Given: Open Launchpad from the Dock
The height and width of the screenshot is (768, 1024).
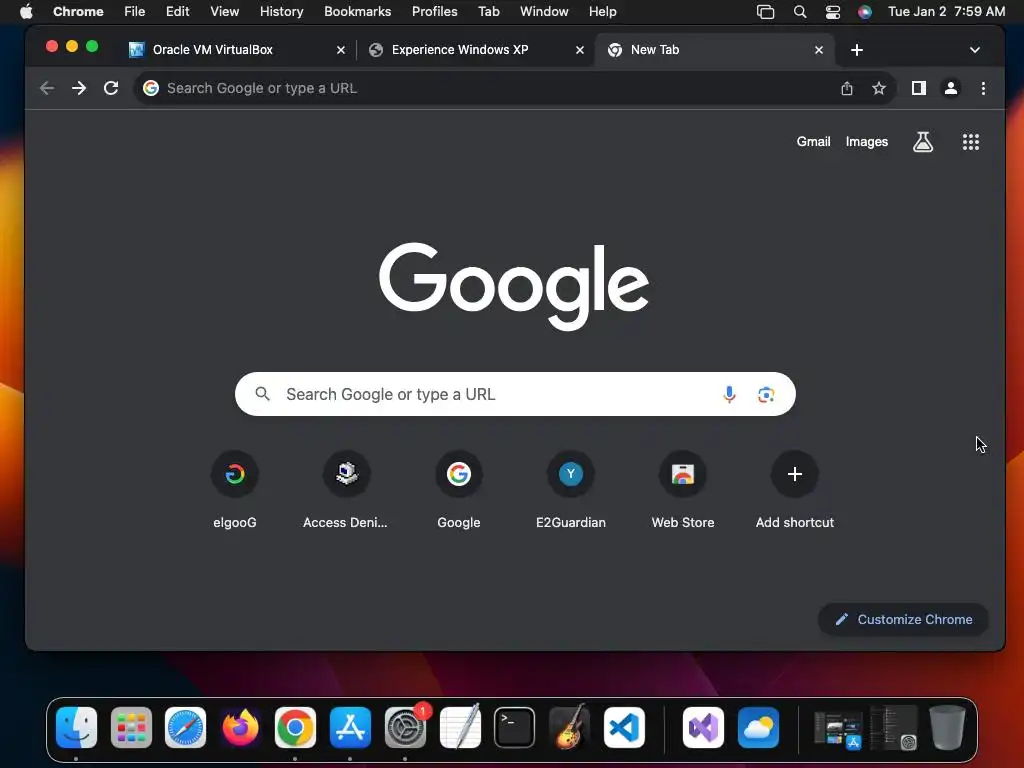Looking at the screenshot, I should coord(131,727).
